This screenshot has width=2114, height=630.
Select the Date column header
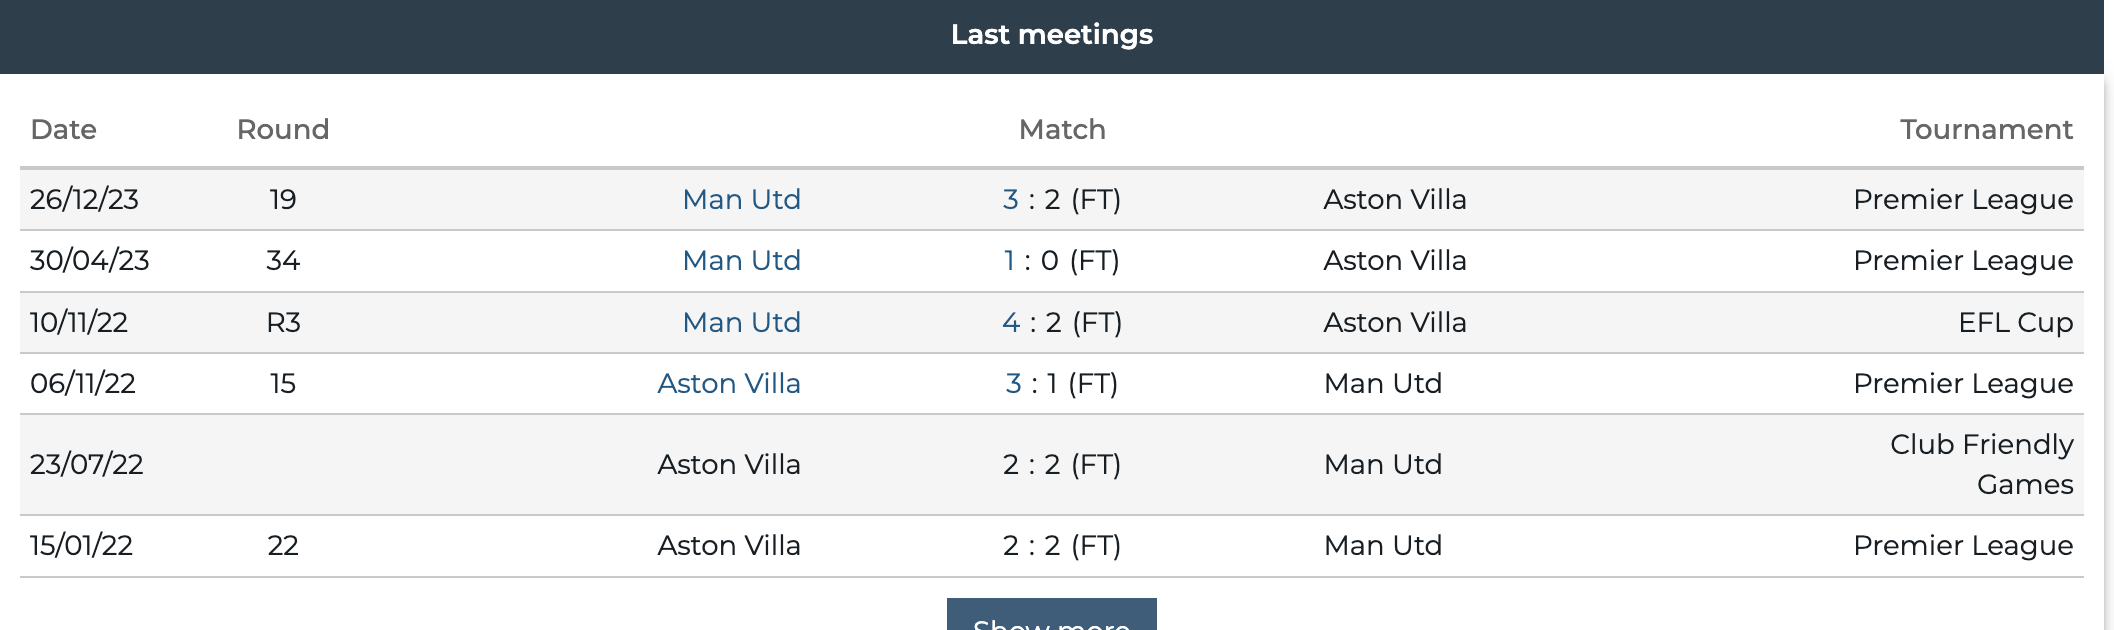coord(64,129)
